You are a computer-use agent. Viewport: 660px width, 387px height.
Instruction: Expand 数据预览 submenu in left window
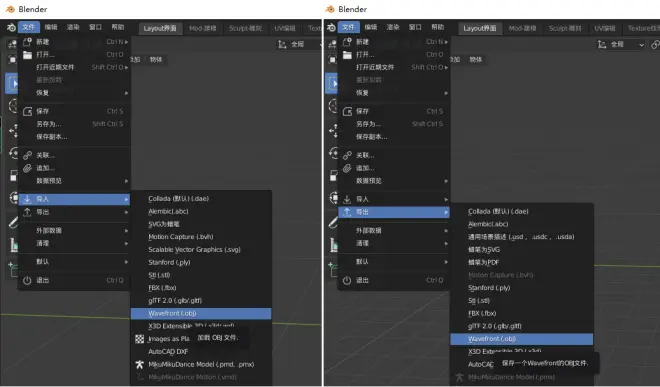[x=75, y=181]
